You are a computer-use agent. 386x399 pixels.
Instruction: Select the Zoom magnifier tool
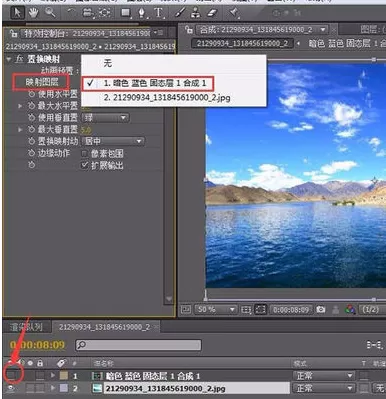click(x=50, y=13)
